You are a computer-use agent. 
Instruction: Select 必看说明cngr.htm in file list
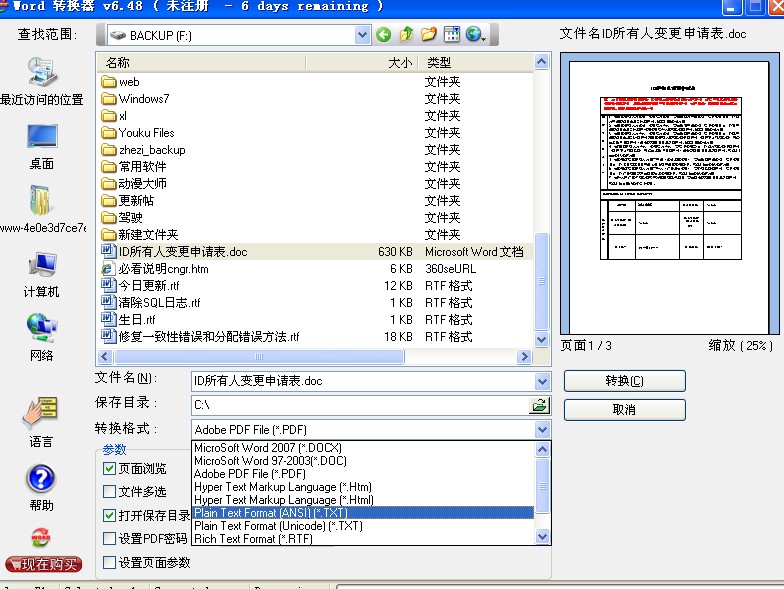[164, 269]
